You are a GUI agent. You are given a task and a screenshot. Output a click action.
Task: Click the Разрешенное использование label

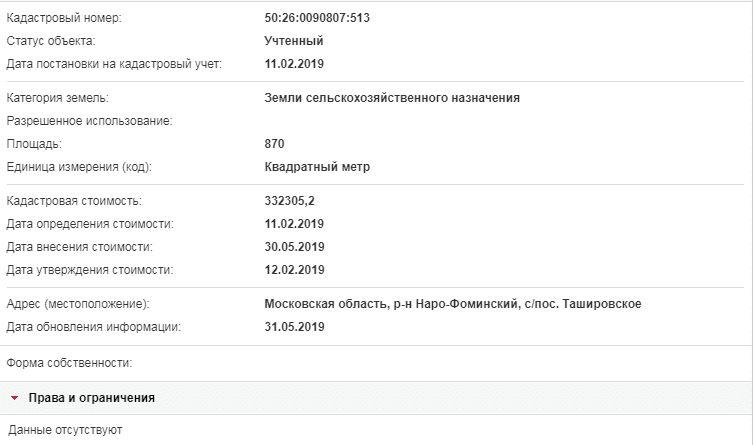click(89, 121)
